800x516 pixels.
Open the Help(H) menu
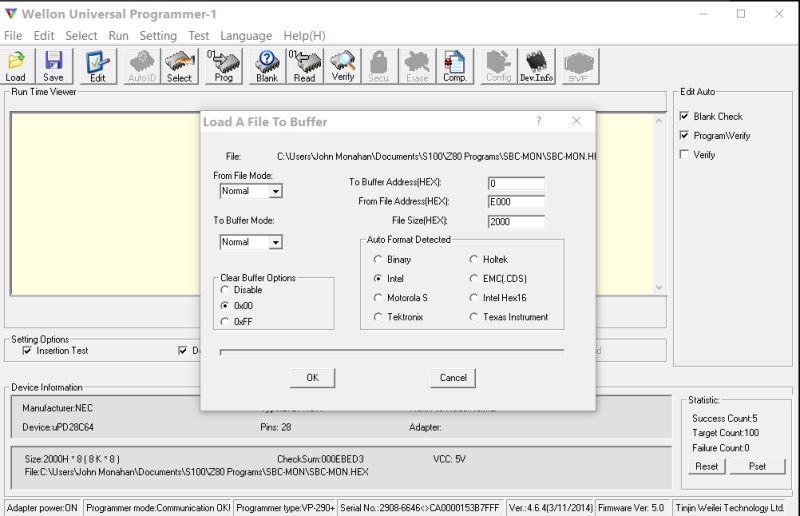(305, 36)
